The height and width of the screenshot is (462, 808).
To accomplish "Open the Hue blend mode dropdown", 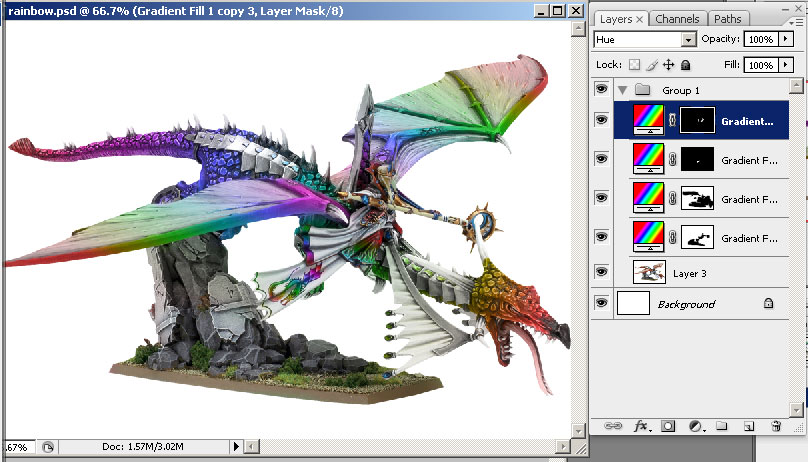I will click(x=688, y=40).
